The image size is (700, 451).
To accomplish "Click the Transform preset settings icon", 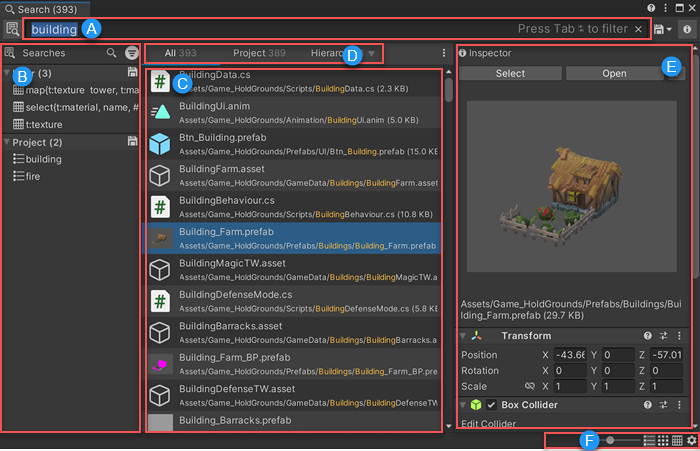I will 663,336.
